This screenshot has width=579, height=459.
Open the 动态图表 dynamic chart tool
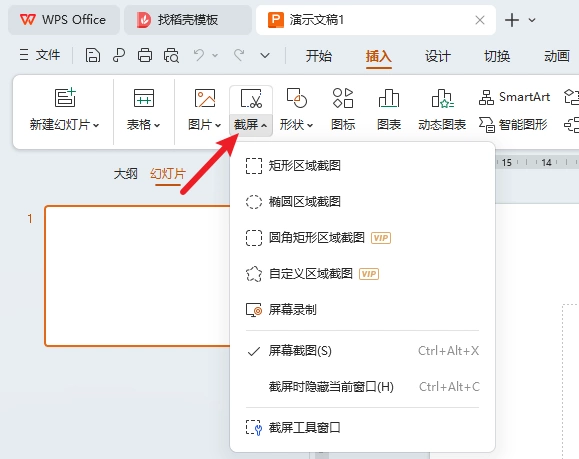[442, 109]
